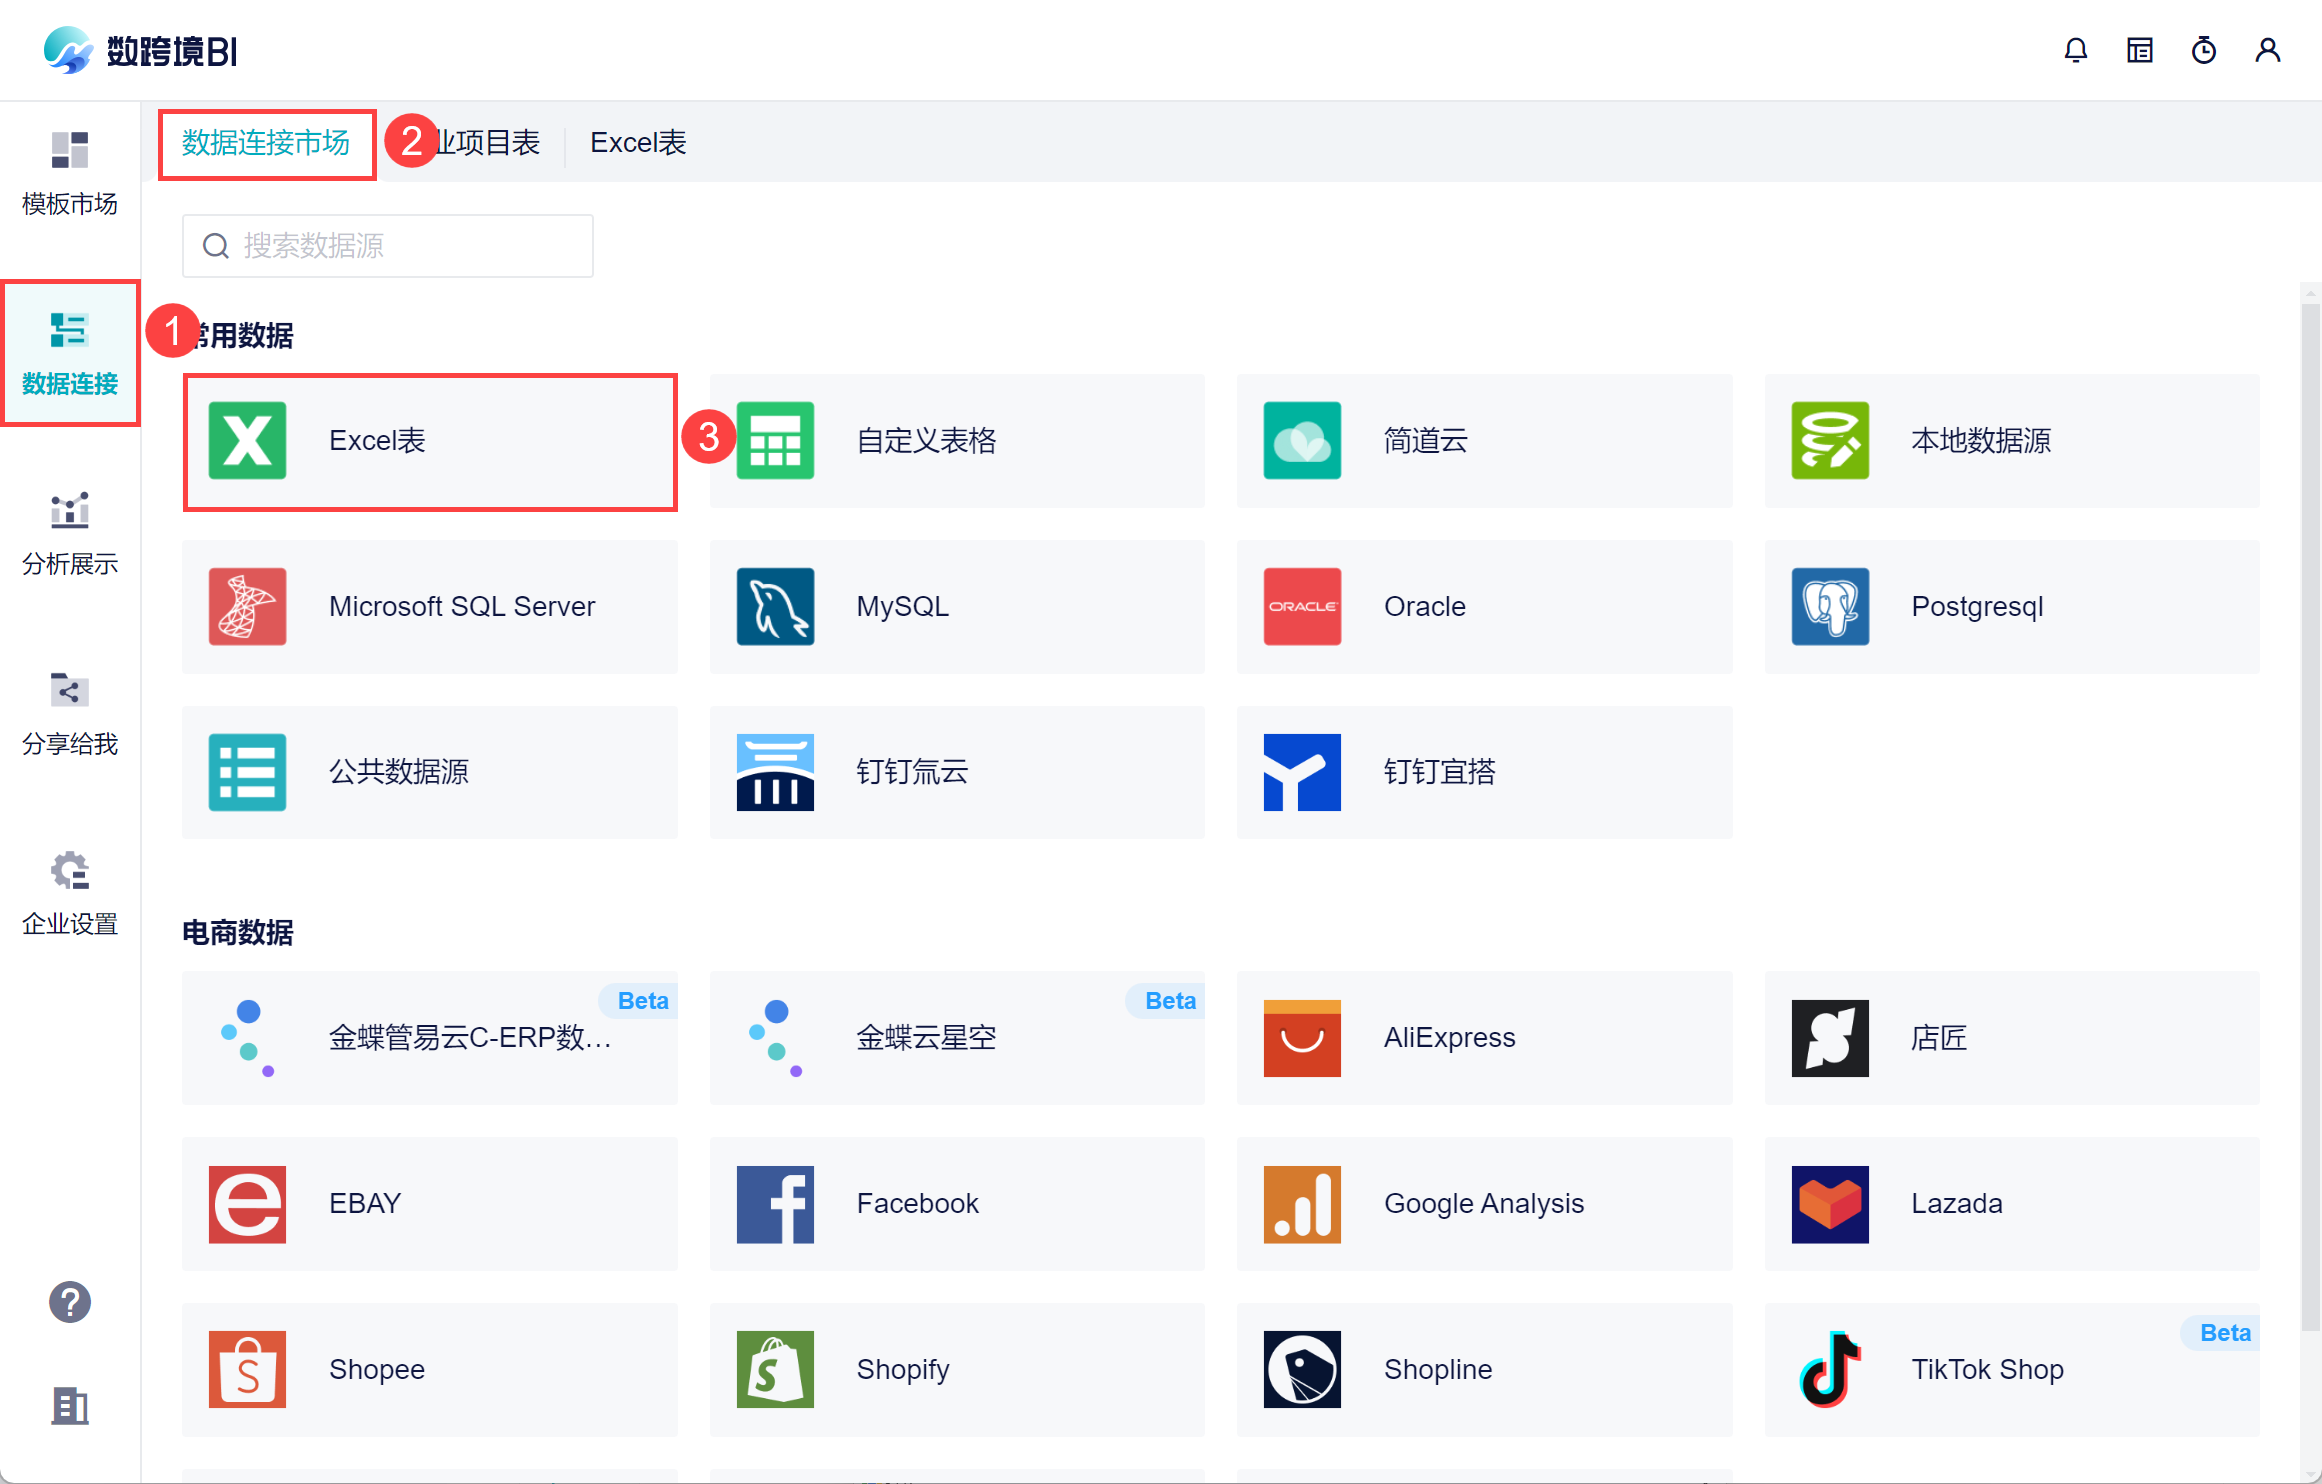Click the EBAY red e icon
The image size is (2322, 1484).
[247, 1204]
